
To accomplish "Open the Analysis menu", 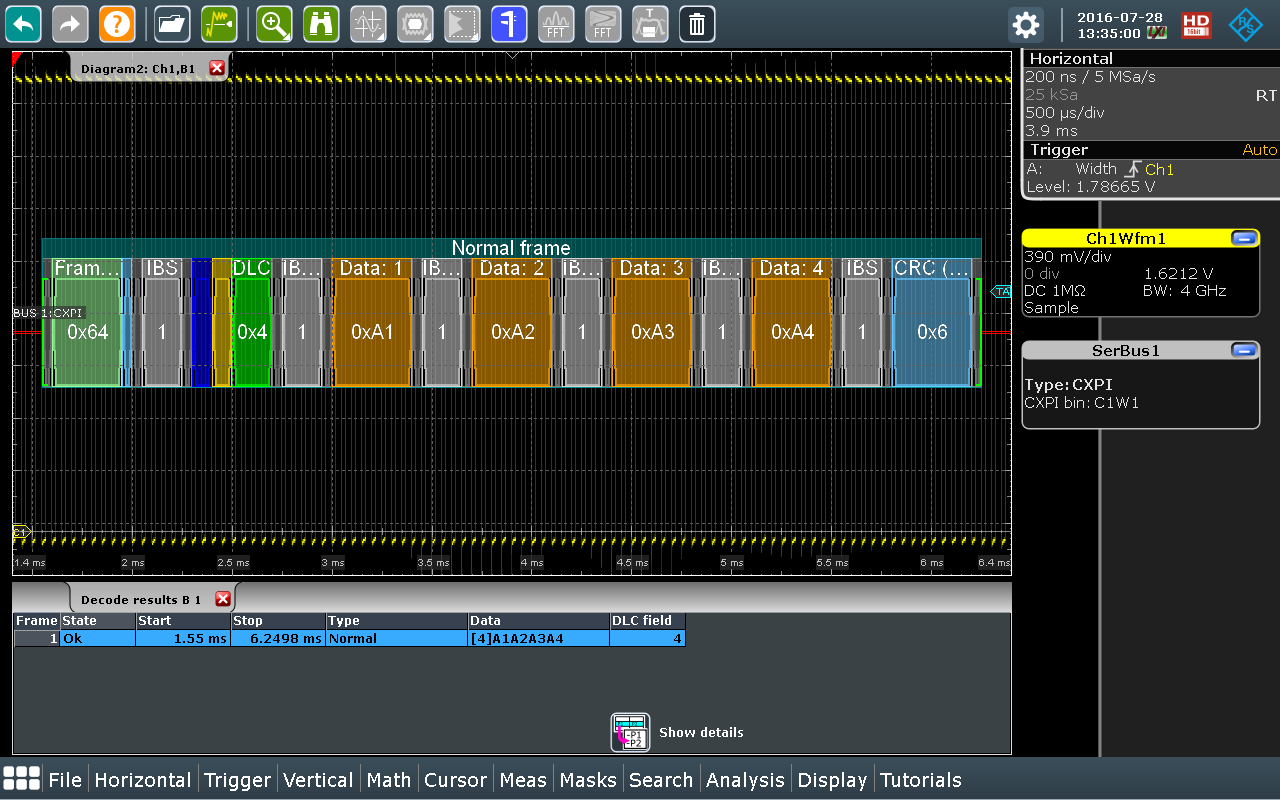I will [x=745, y=780].
